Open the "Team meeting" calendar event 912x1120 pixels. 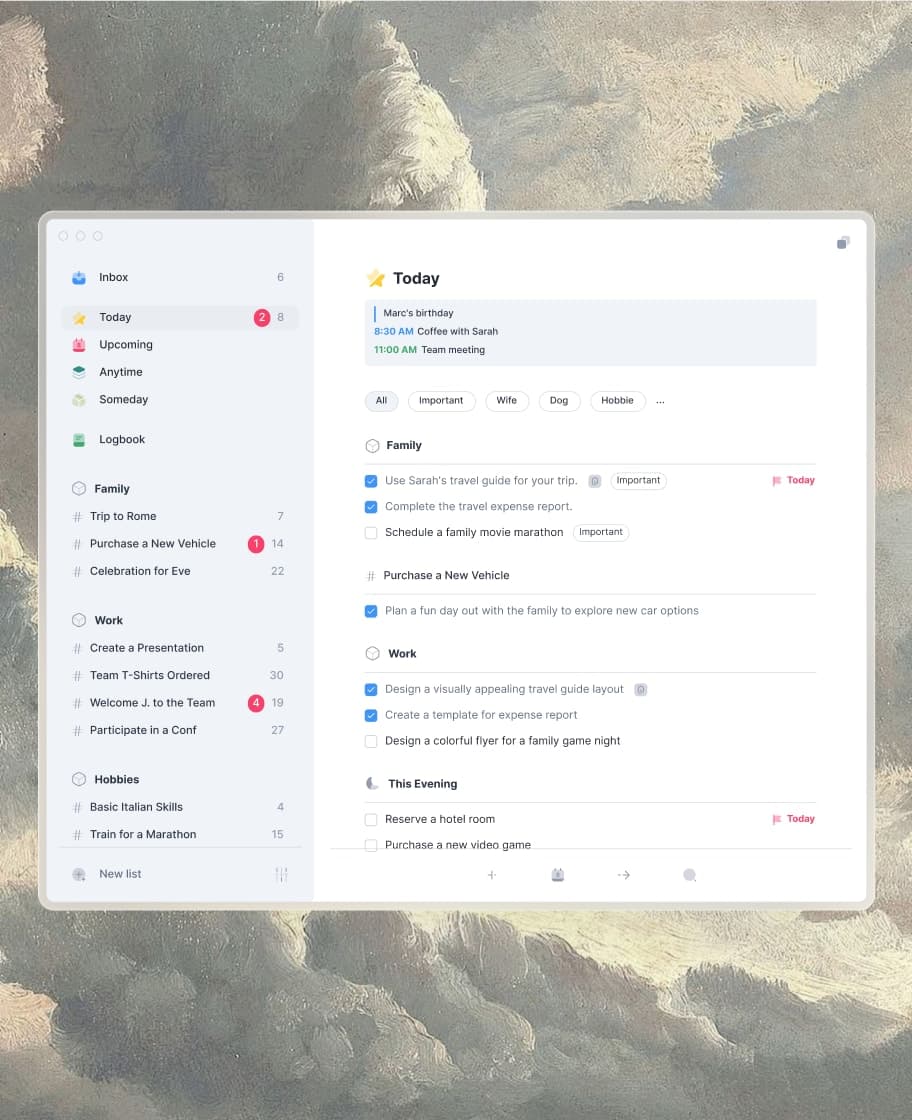(x=429, y=350)
